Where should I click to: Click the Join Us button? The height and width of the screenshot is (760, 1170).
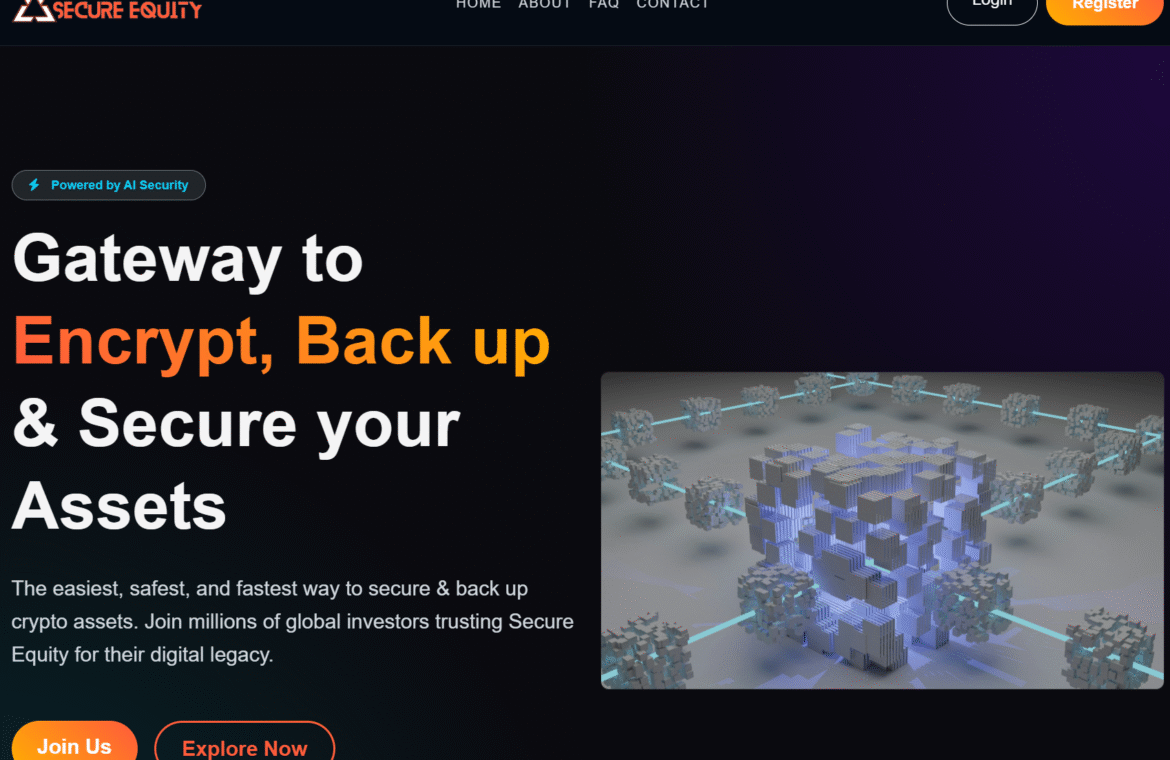pos(75,742)
